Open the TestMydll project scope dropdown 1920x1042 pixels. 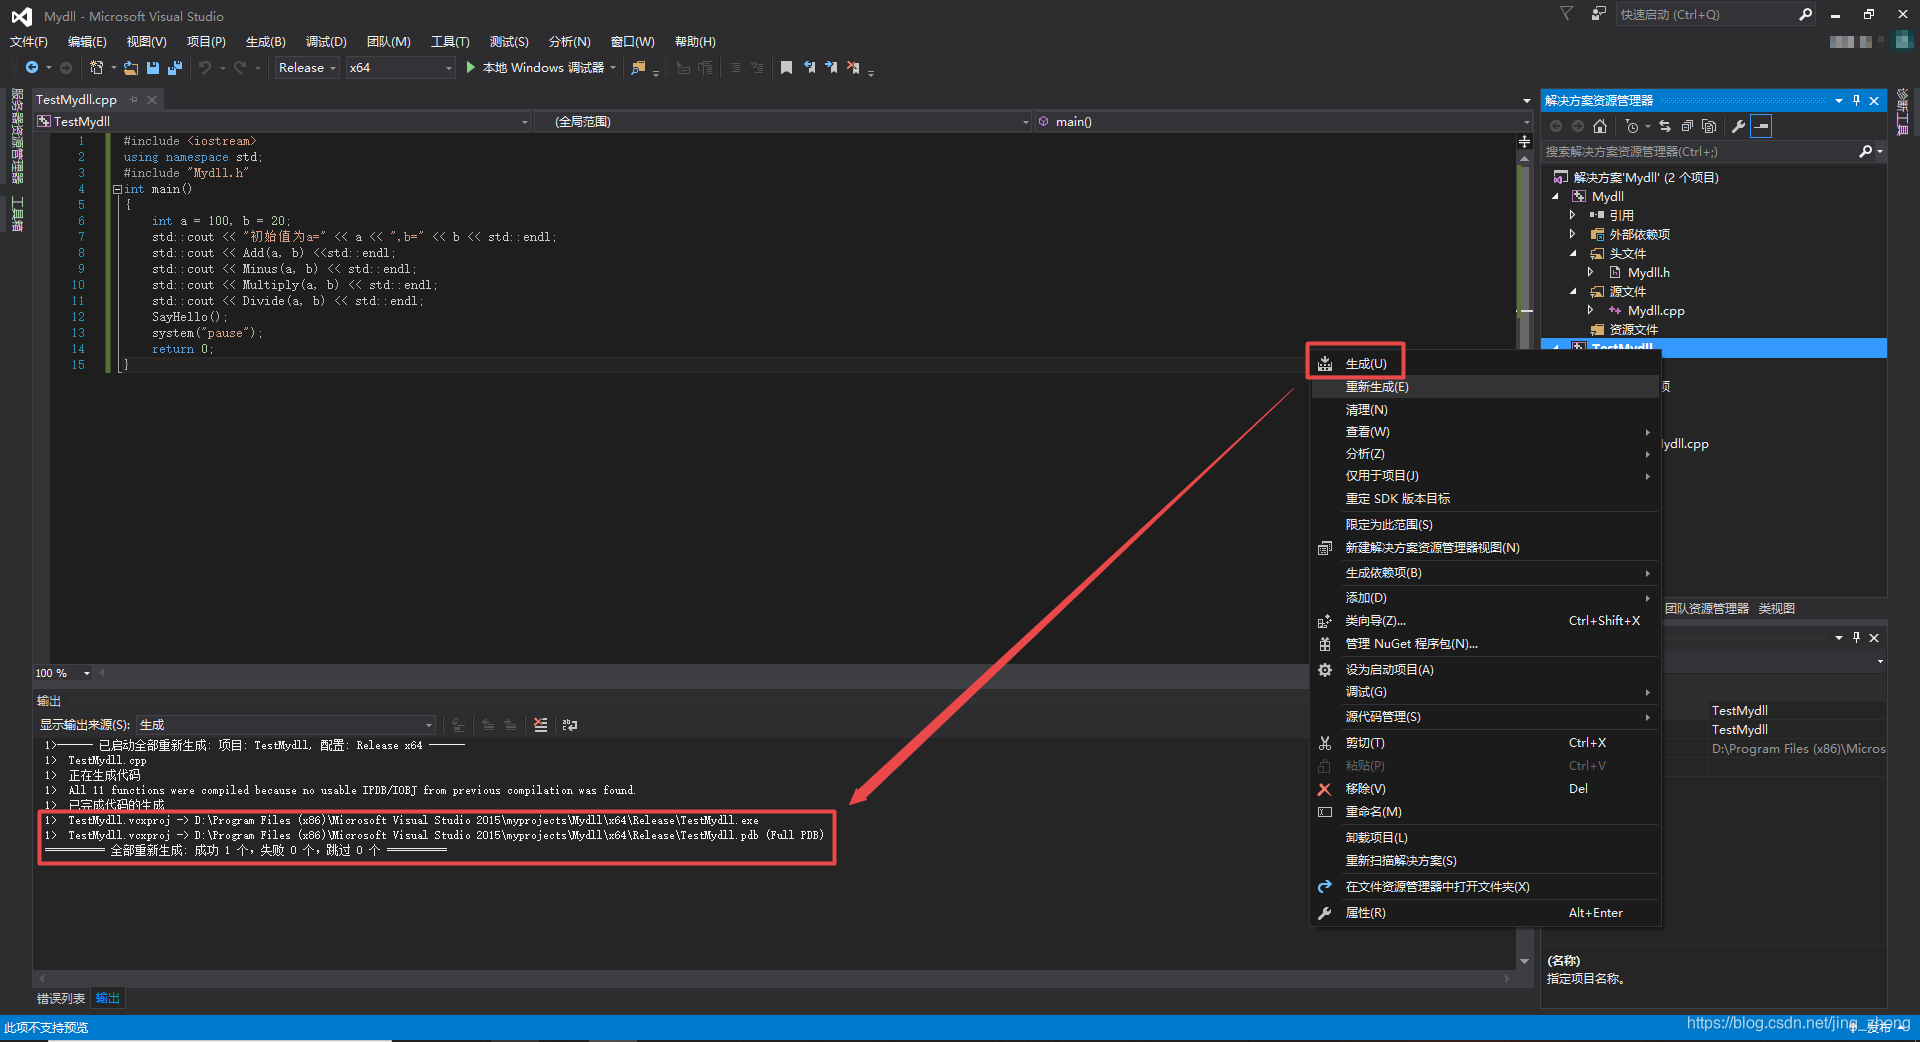(x=283, y=121)
